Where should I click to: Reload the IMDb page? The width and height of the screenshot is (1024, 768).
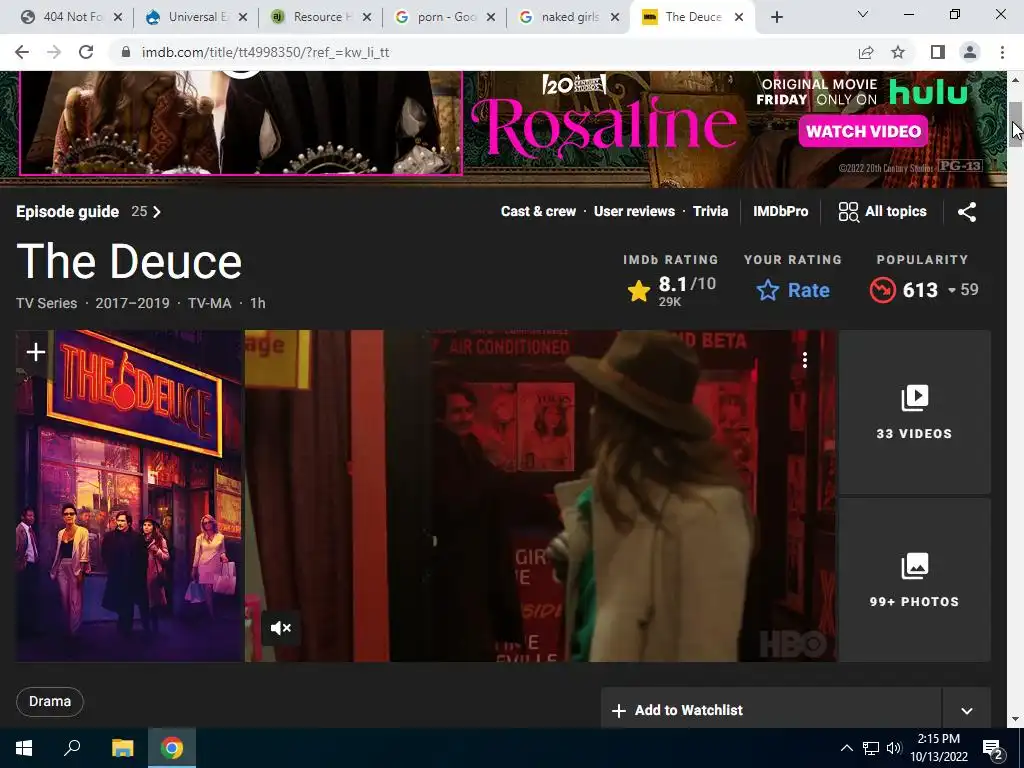pos(86,52)
